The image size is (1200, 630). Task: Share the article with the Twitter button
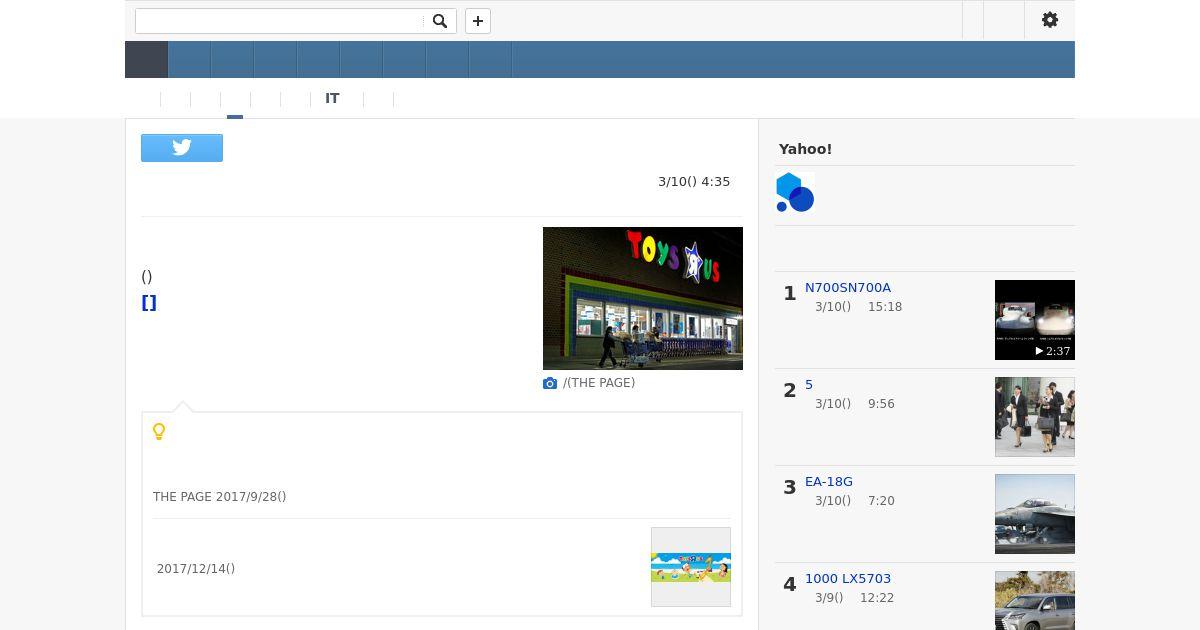(x=182, y=148)
